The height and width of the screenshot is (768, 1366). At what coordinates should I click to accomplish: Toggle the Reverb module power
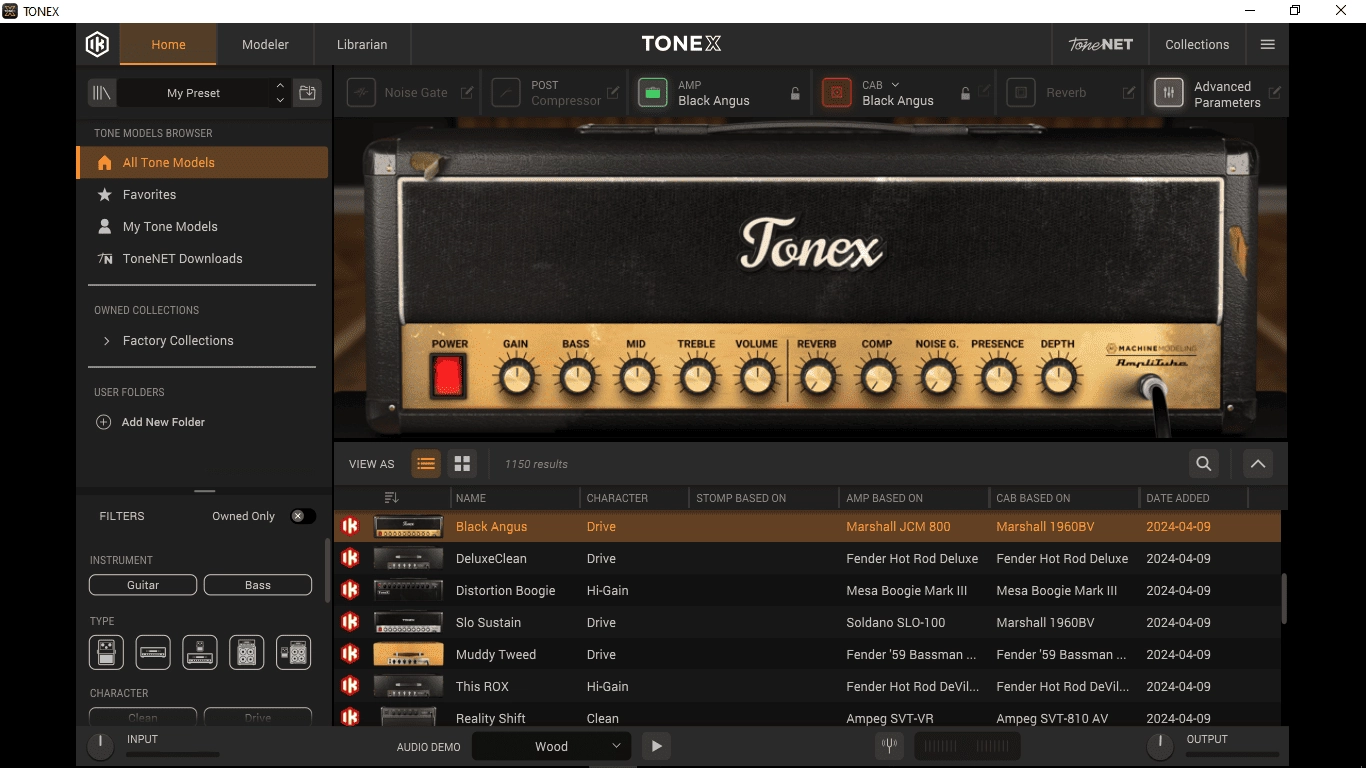pos(1020,93)
